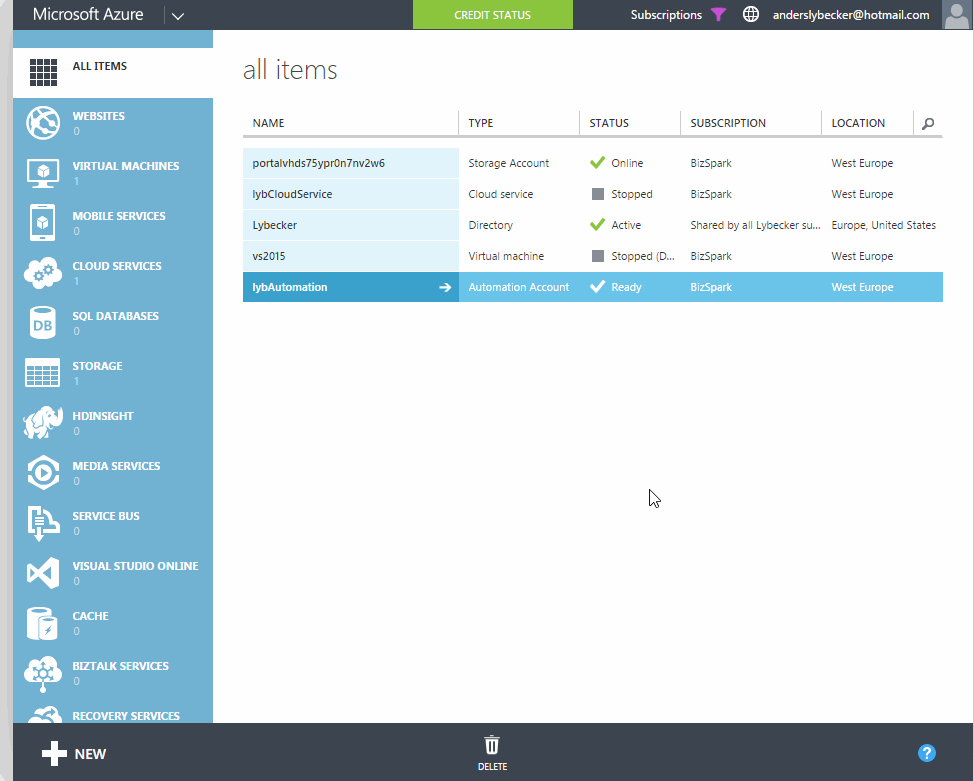Open Virtual Machines via its monitor icon
Screen dimensions: 974x781
point(43,173)
